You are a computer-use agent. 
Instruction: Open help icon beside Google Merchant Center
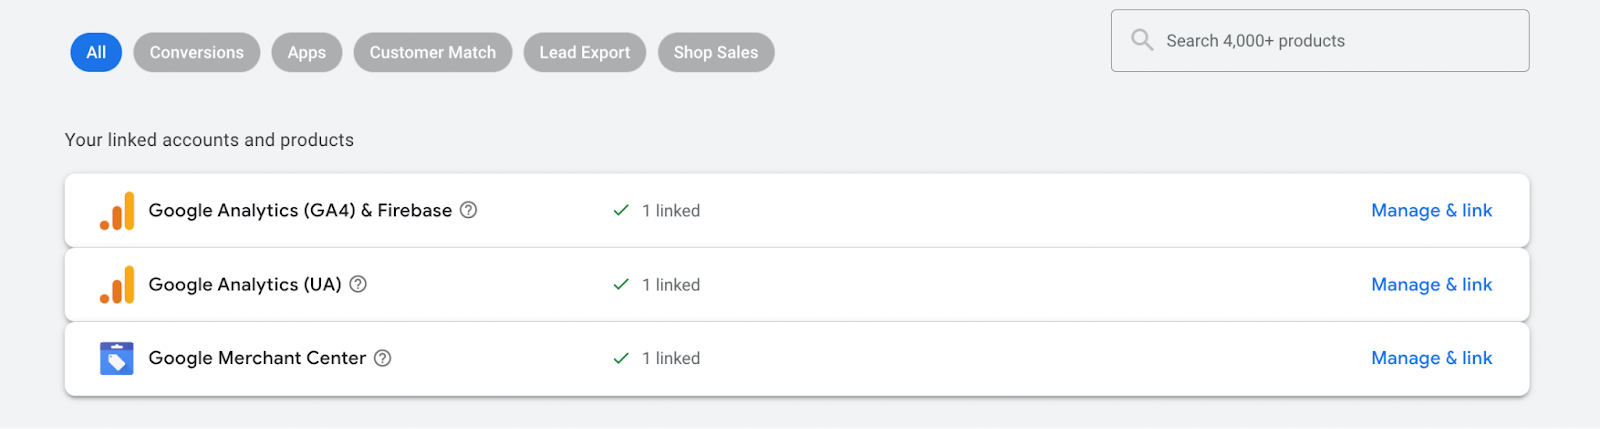pyautogui.click(x=382, y=358)
